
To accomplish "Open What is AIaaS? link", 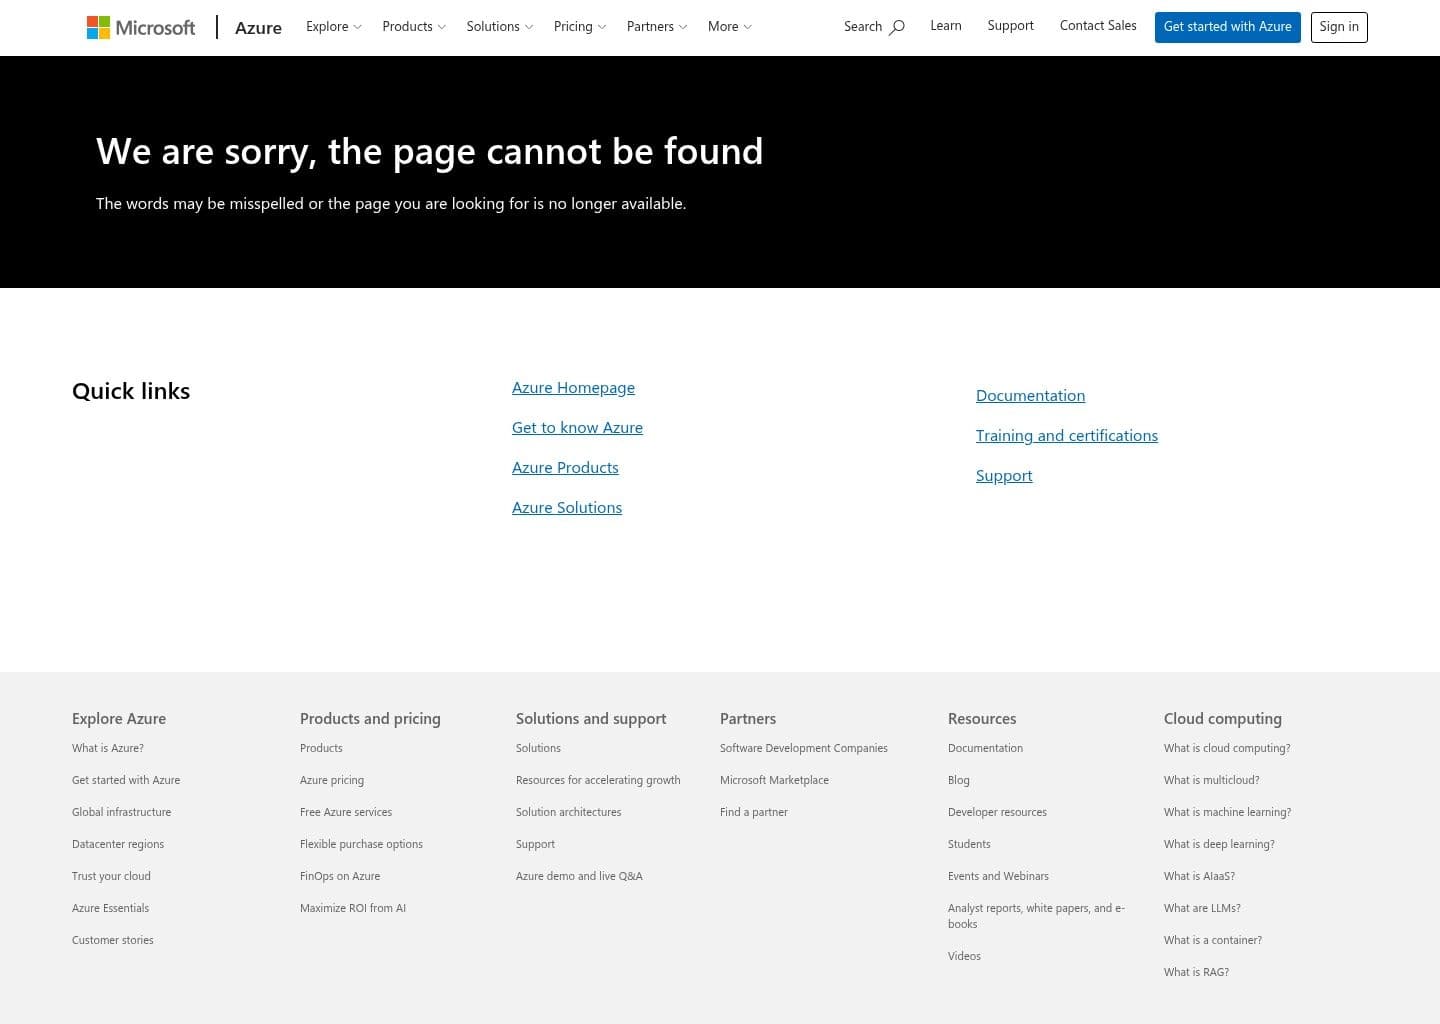I will pyautogui.click(x=1199, y=876).
